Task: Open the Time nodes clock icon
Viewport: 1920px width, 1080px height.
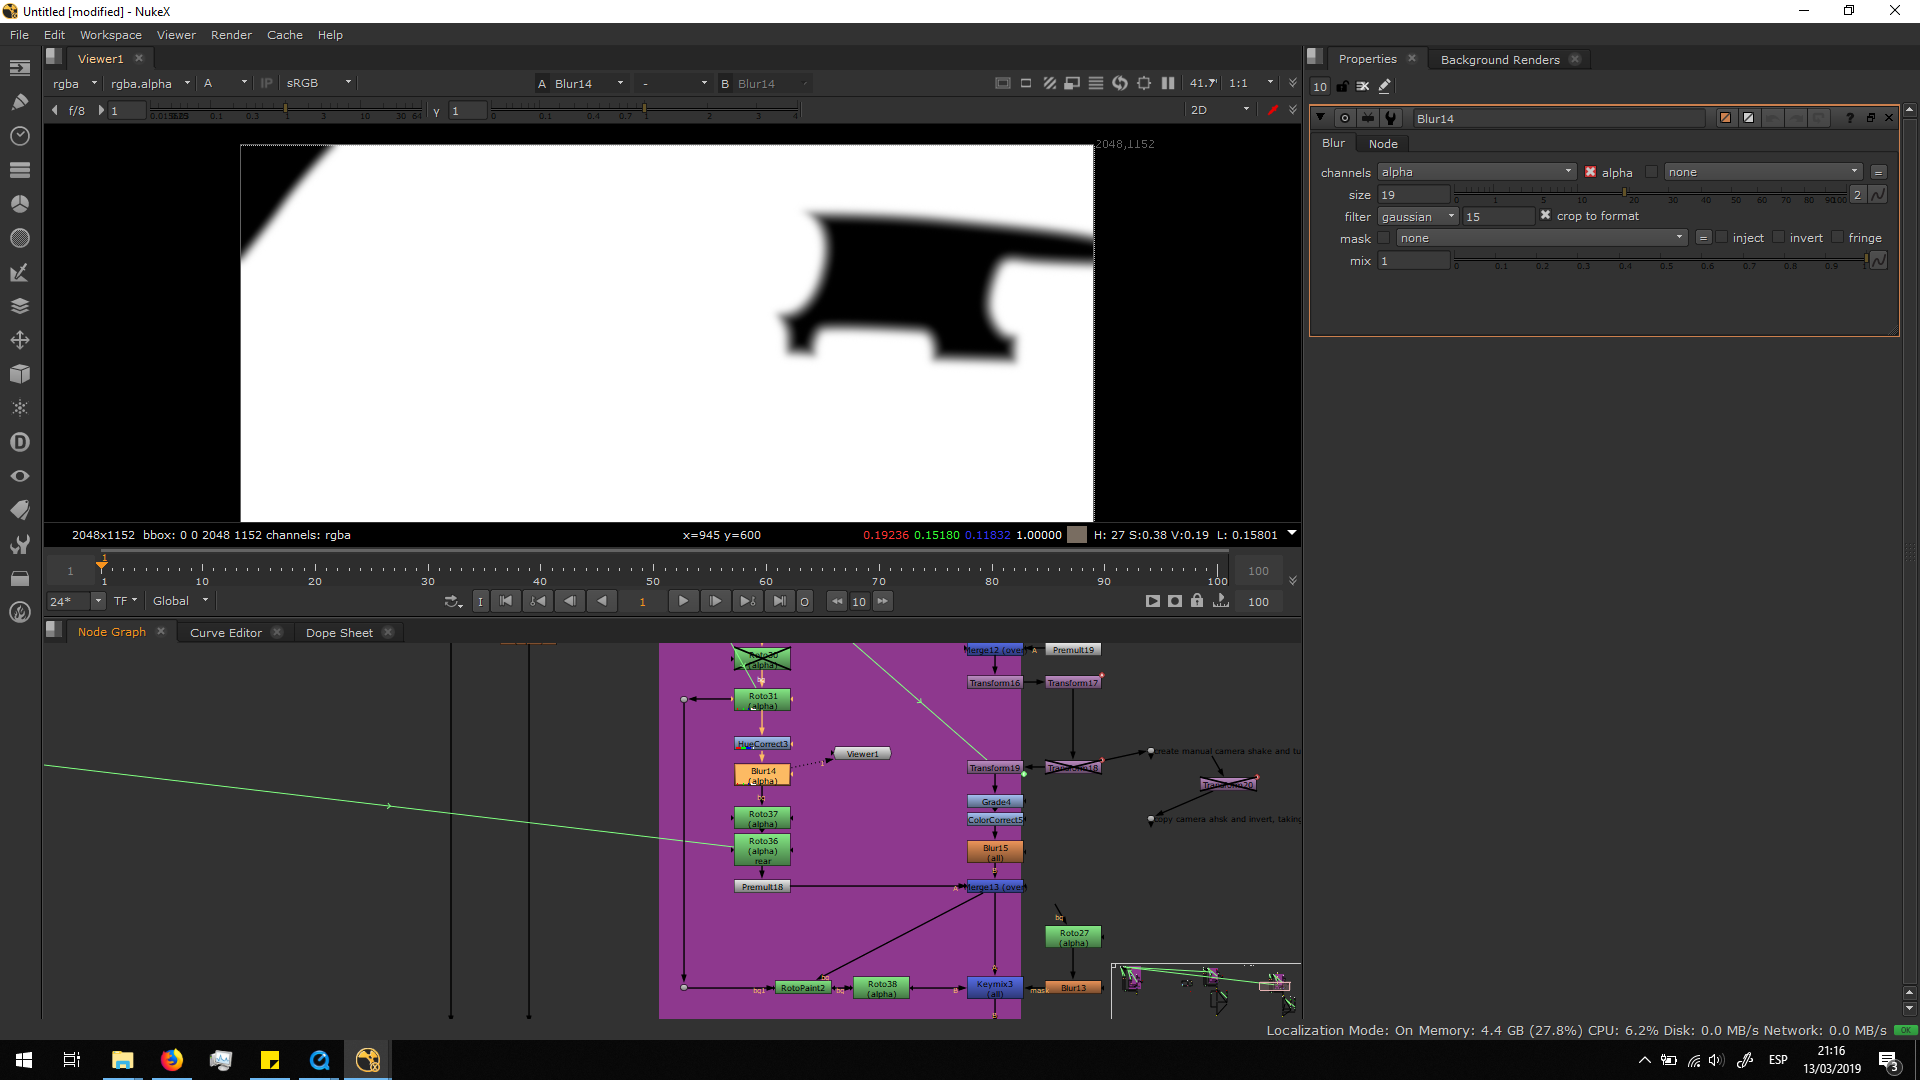Action: [x=19, y=135]
